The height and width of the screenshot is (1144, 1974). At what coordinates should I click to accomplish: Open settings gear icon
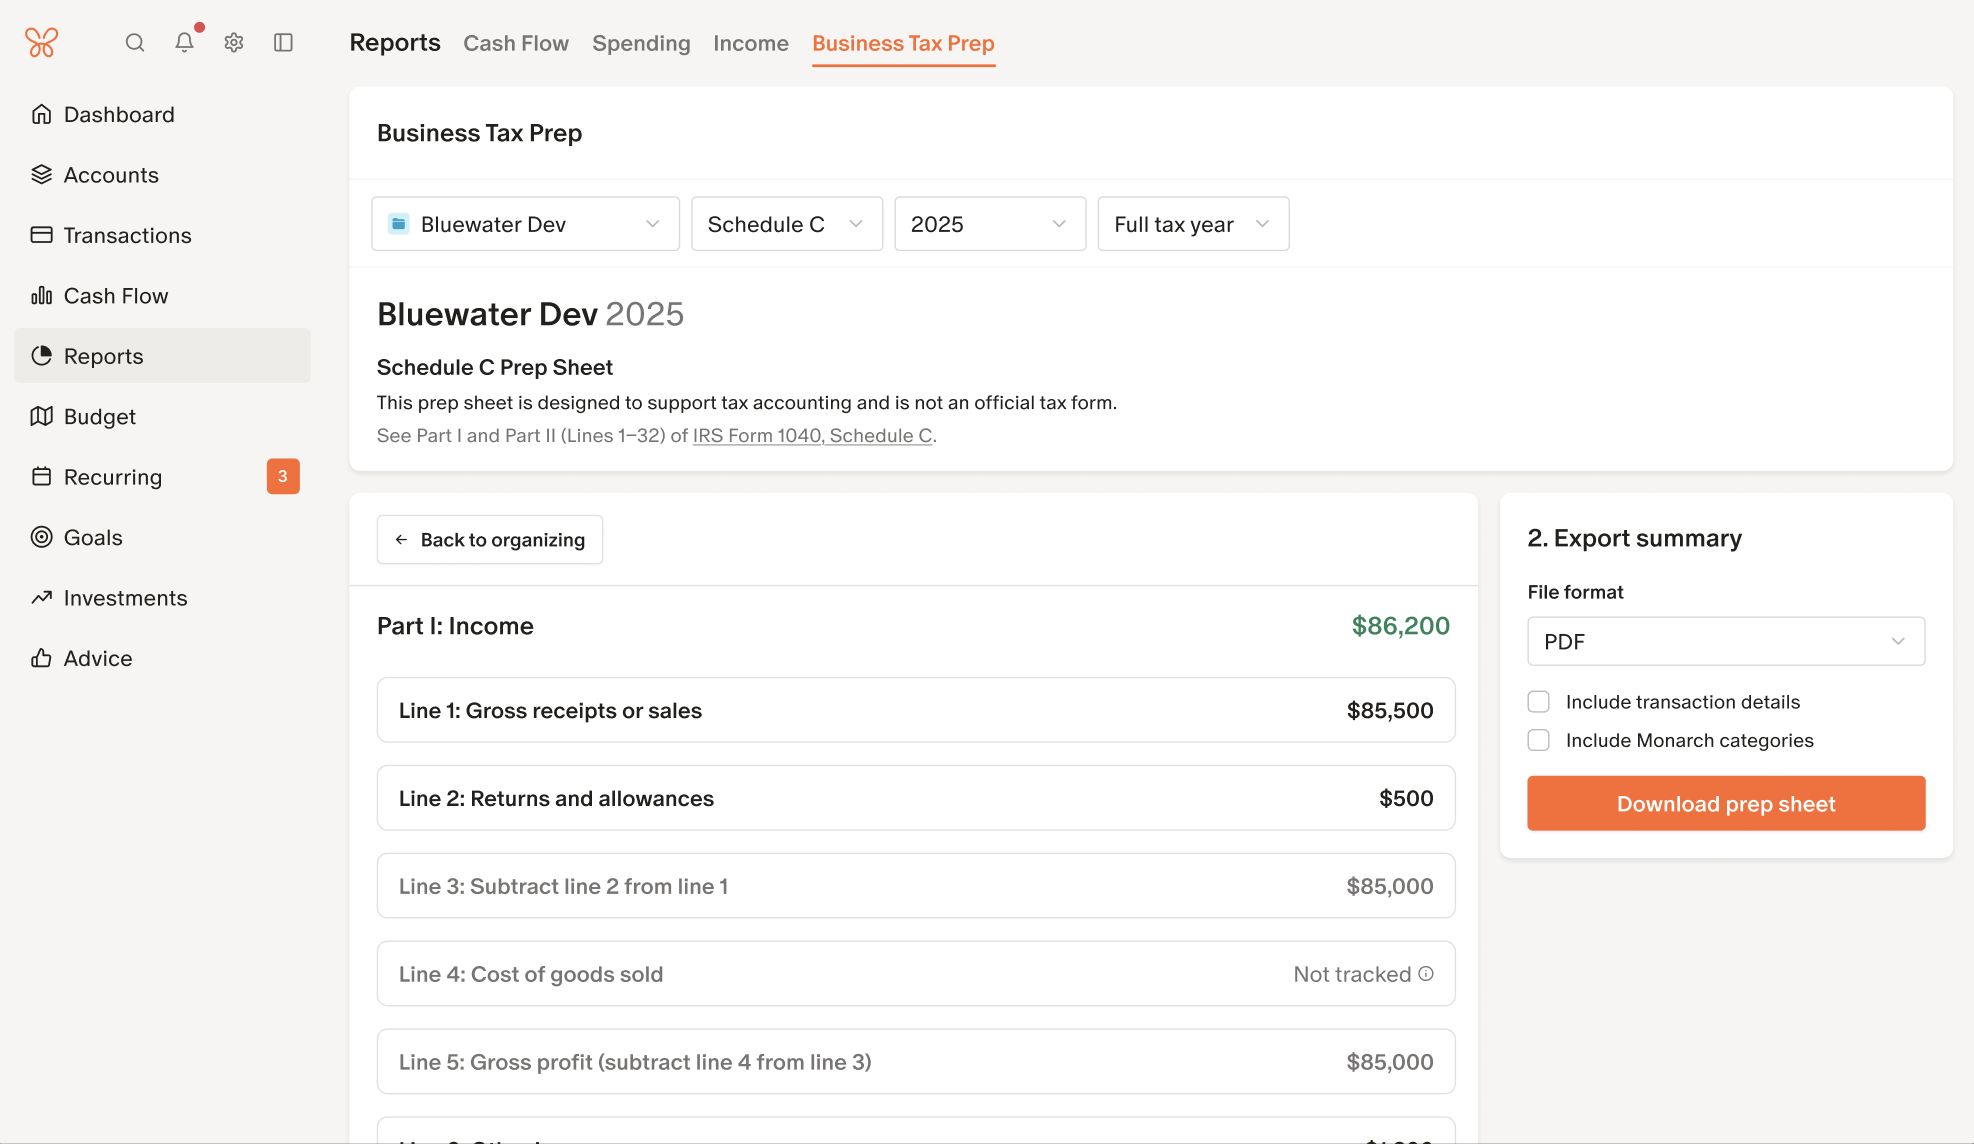coord(234,42)
